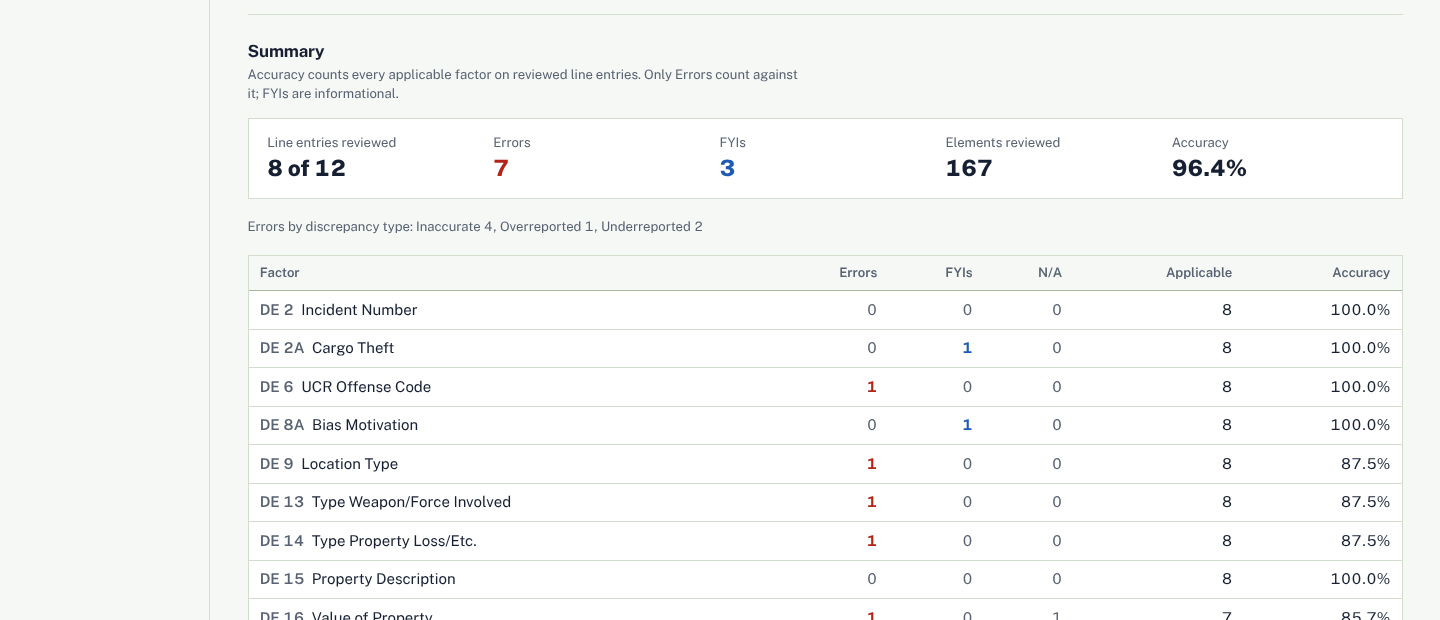Click error count 1 for Type Weapon/Force Involved

click(x=871, y=502)
